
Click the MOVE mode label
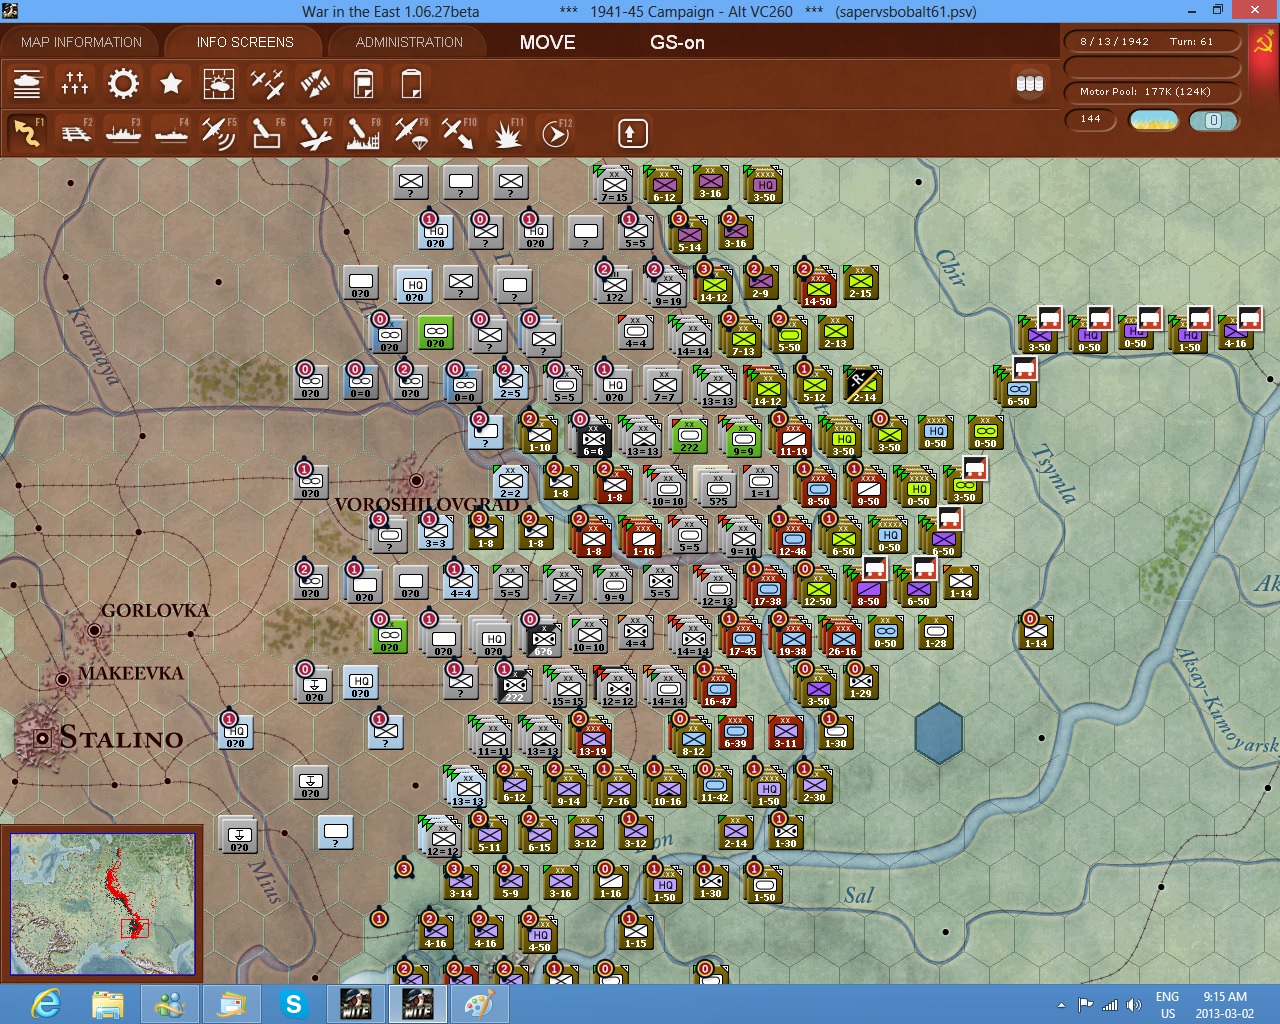pyautogui.click(x=547, y=42)
